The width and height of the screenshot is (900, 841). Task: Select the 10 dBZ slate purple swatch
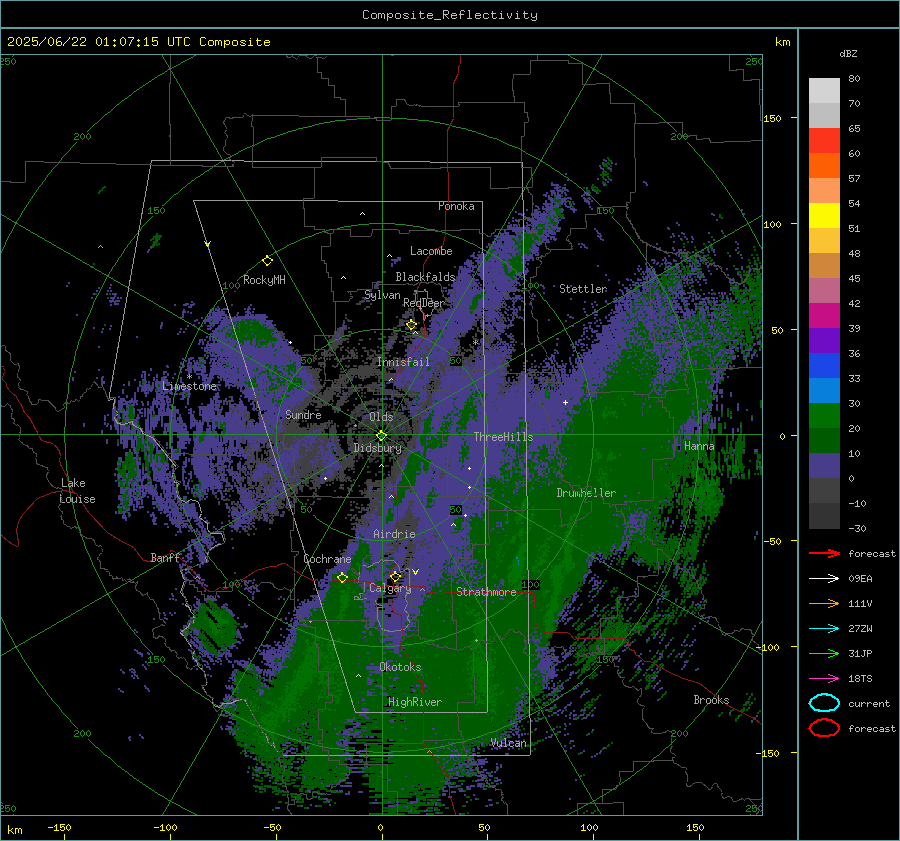click(824, 466)
